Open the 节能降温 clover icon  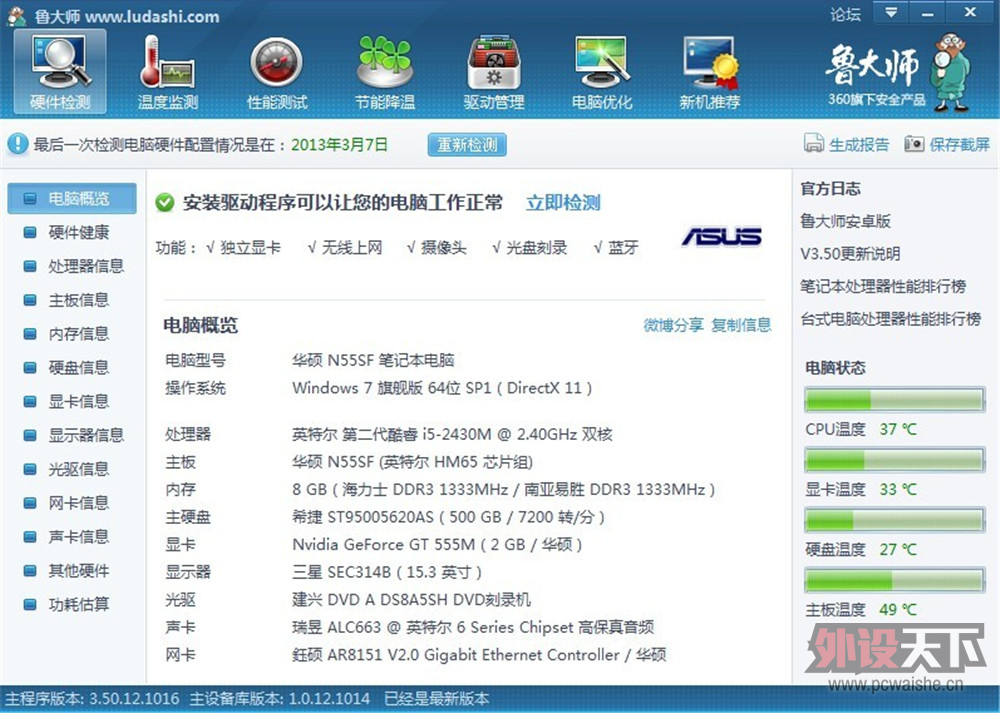pos(385,71)
